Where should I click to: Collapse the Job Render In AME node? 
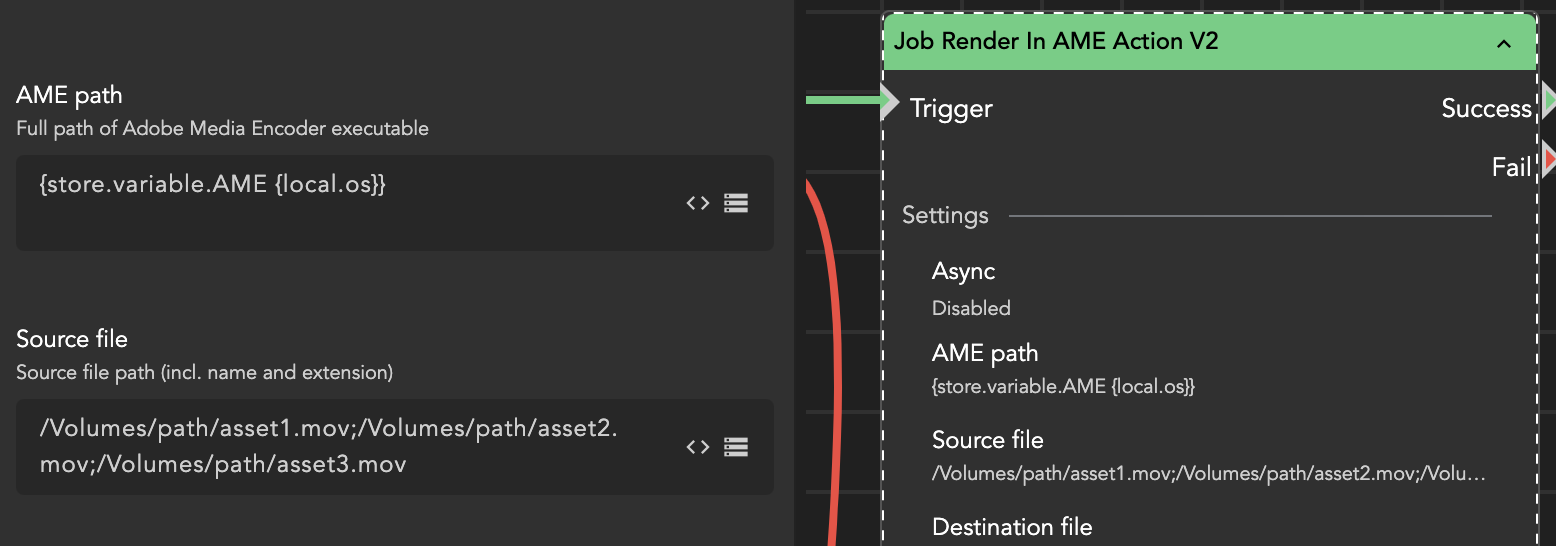coord(1502,43)
